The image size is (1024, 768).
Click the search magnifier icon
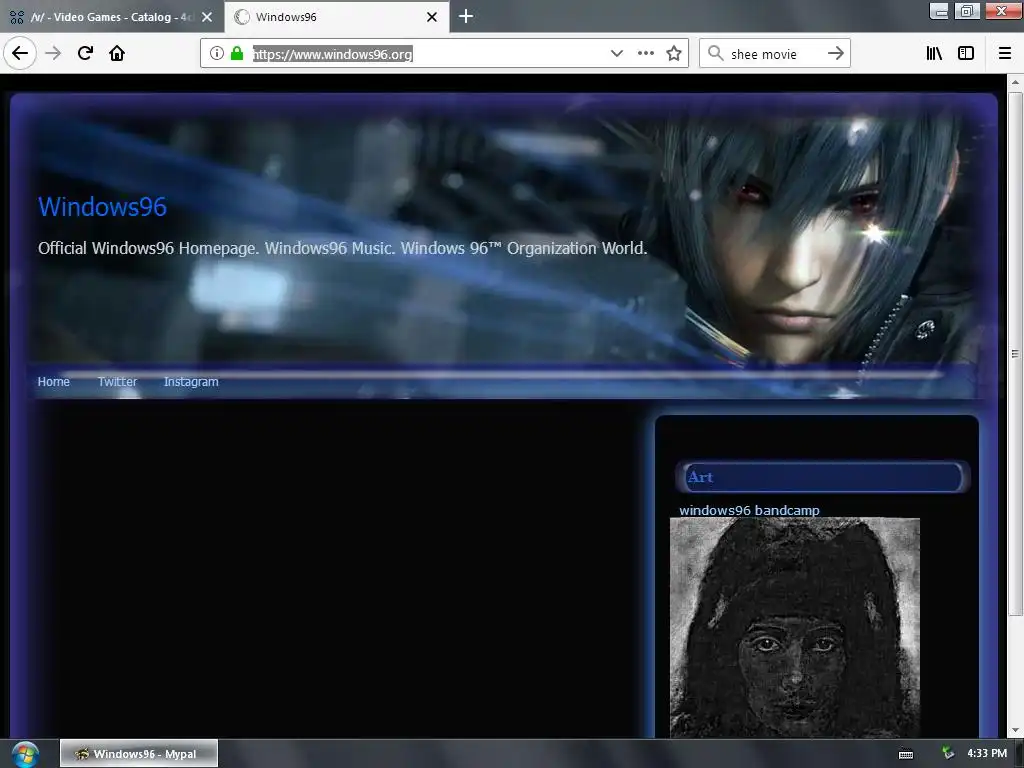(x=716, y=54)
